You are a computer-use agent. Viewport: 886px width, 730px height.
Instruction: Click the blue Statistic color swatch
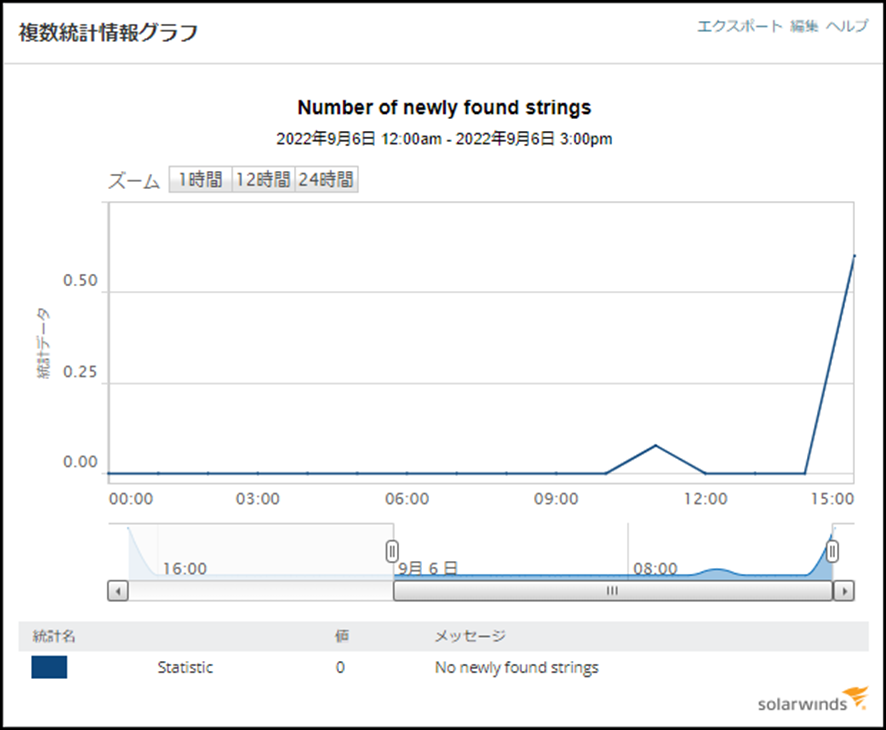tap(49, 667)
